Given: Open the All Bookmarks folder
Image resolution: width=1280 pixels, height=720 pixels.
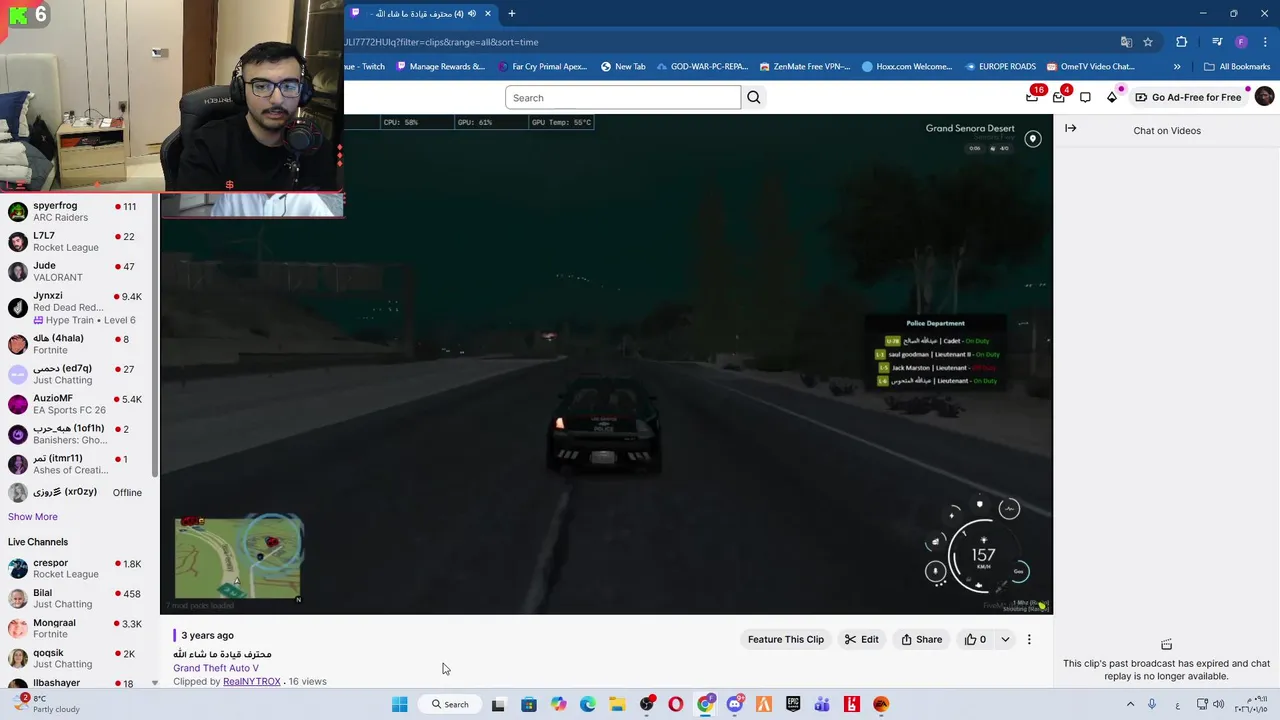Looking at the screenshot, I should click(x=1237, y=67).
